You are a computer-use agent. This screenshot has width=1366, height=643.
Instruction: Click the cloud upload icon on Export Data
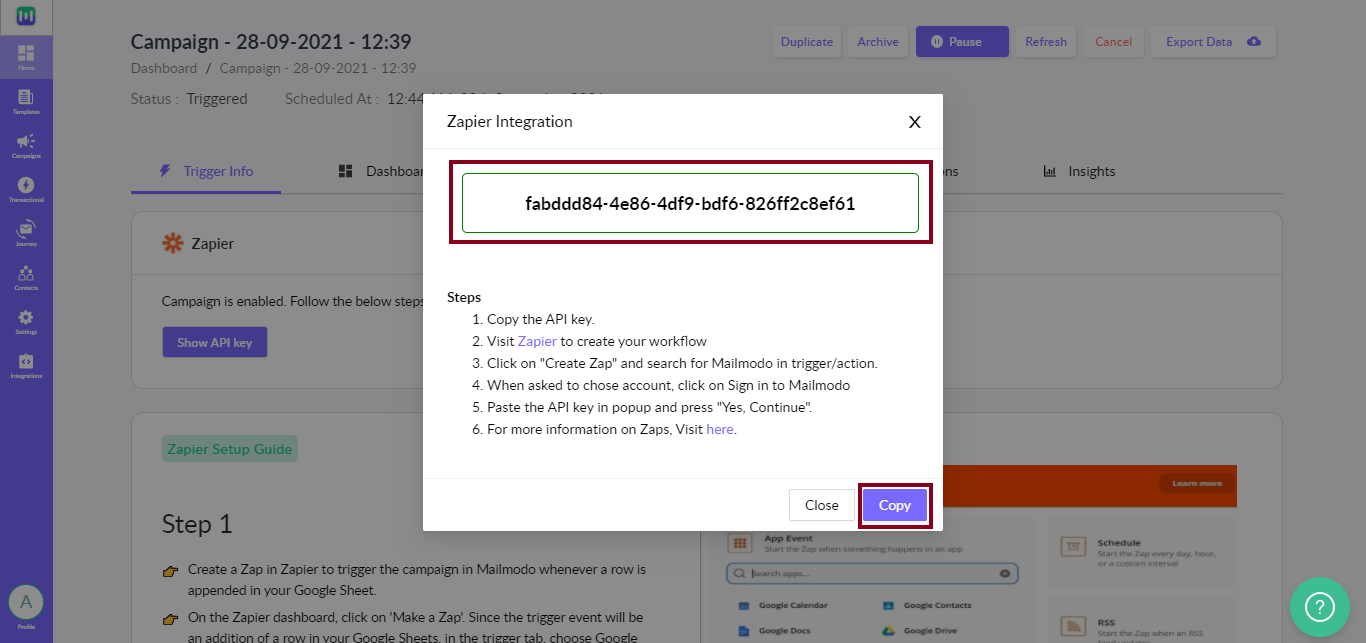(1254, 42)
